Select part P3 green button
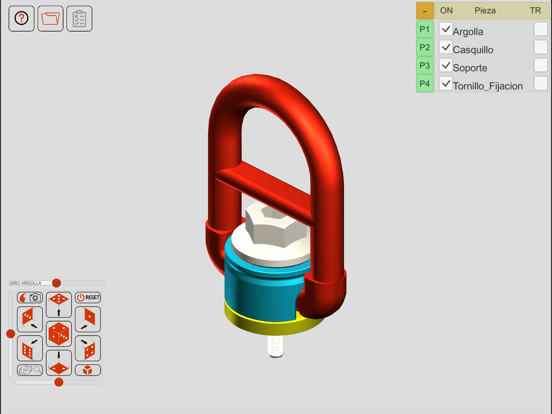The image size is (552, 414). 425,65
